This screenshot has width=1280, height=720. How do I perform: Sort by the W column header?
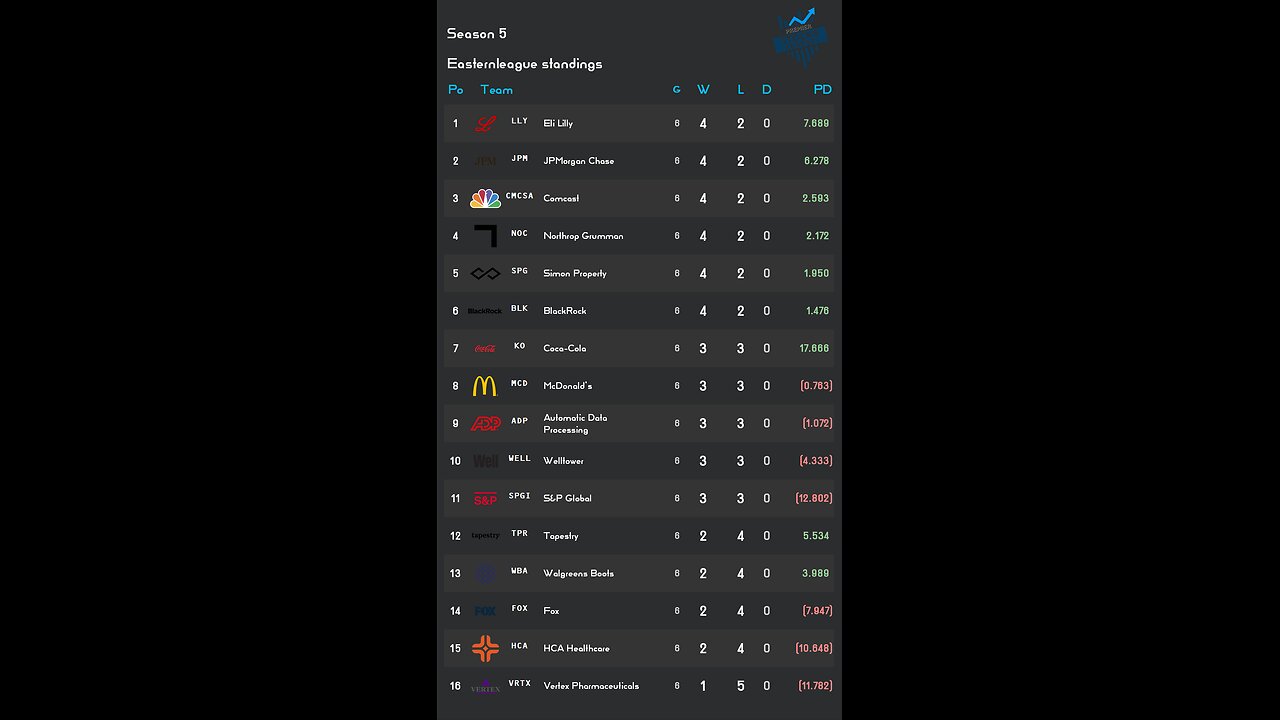pyautogui.click(x=703, y=90)
